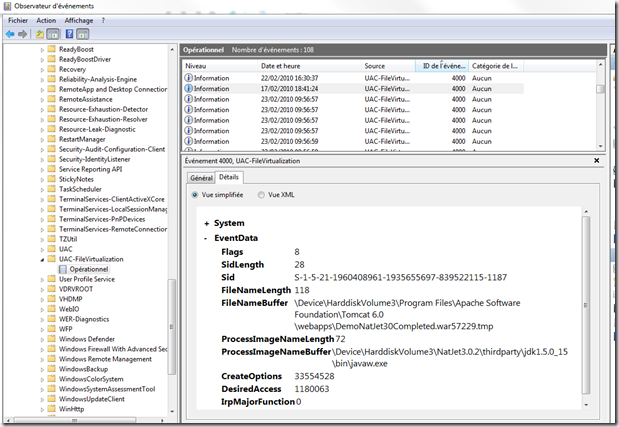Switch to the Général tab
This screenshot has height=427, width=619.
201,178
